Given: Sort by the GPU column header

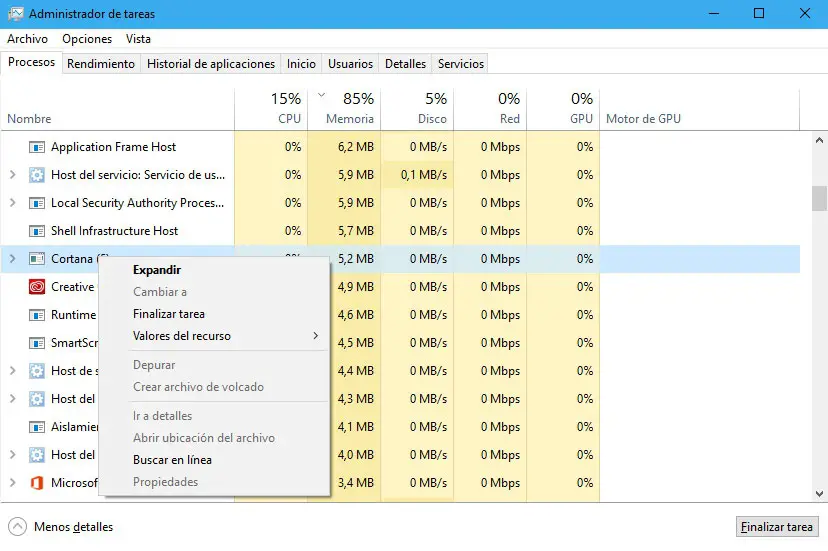Looking at the screenshot, I should tap(562, 109).
